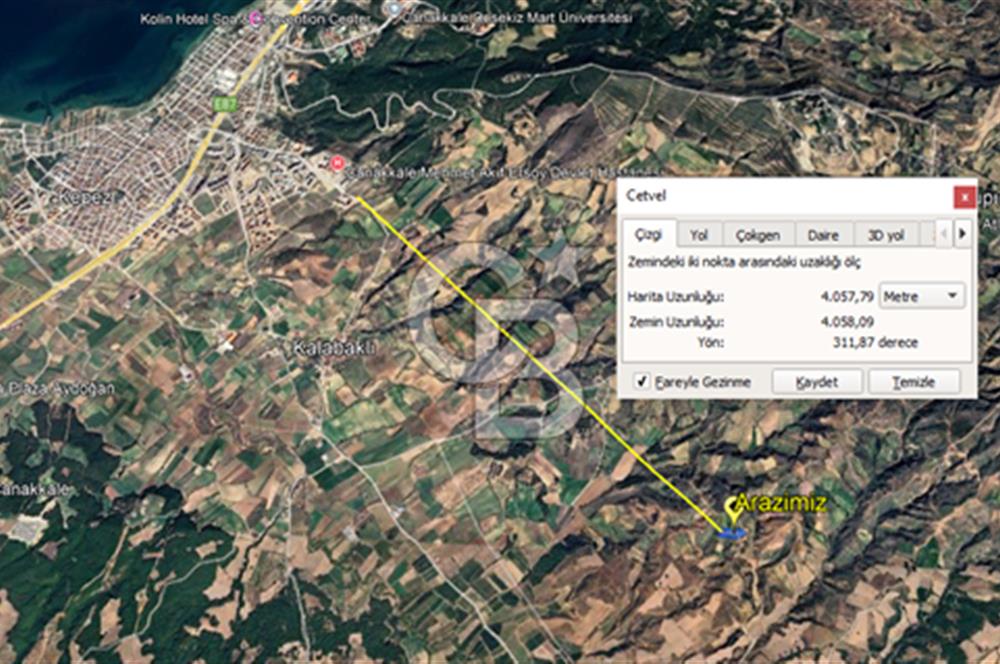Toggle the Fareyle Gezinme checkbox
The height and width of the screenshot is (664, 1000).
click(x=642, y=381)
